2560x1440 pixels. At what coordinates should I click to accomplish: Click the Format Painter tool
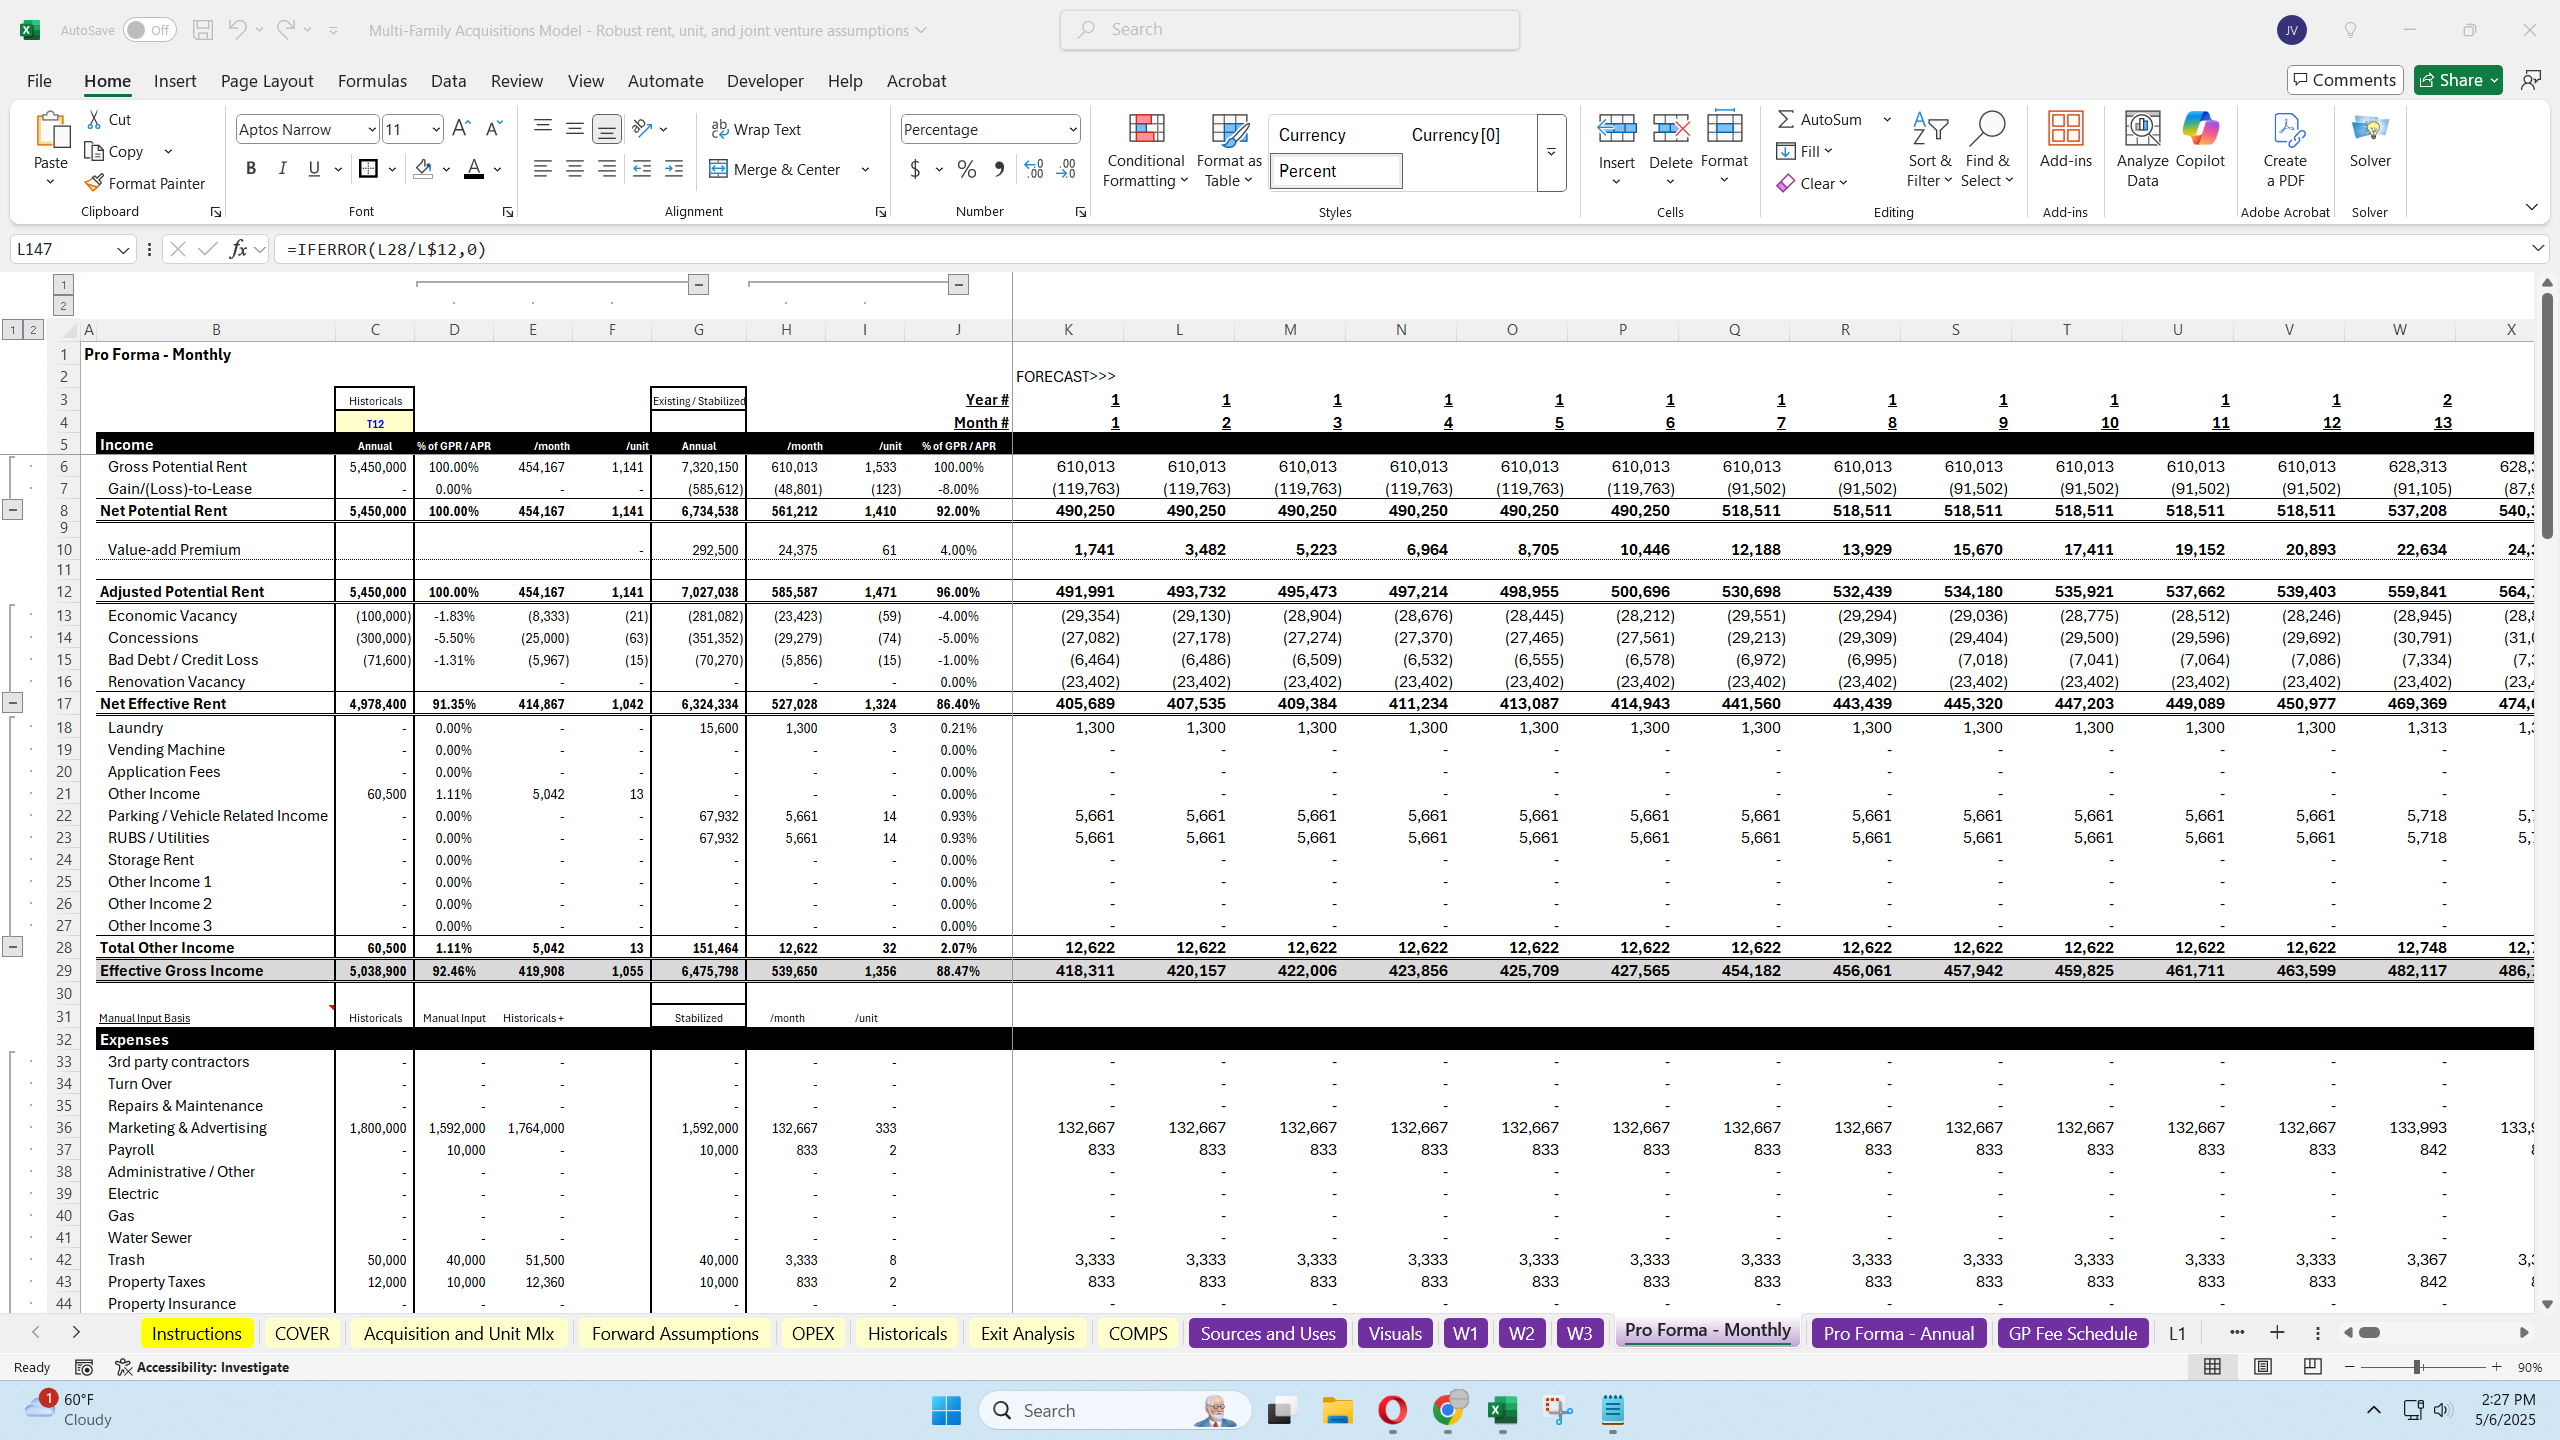point(145,183)
